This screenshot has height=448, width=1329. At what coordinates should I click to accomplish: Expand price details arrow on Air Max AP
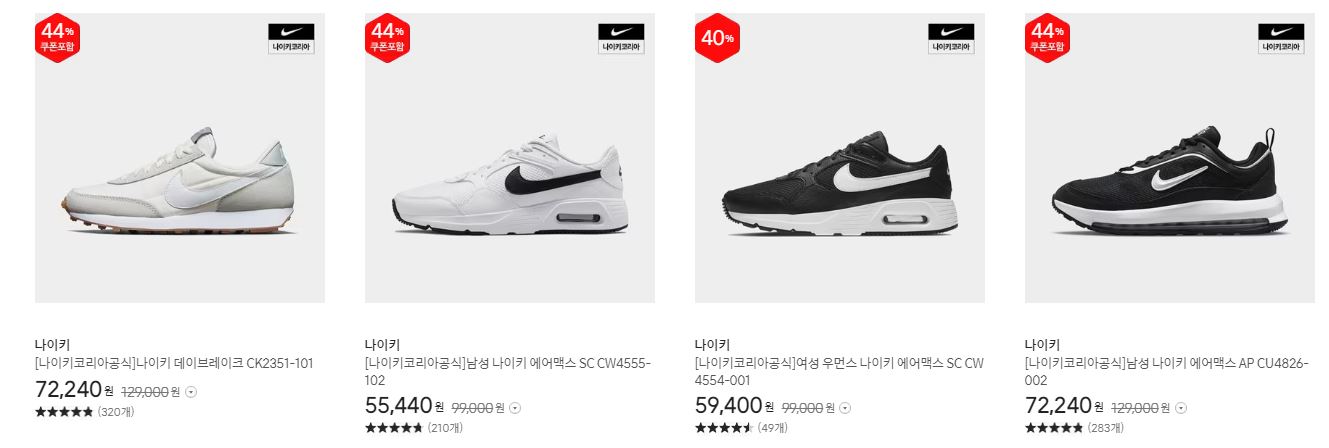pos(1181,408)
